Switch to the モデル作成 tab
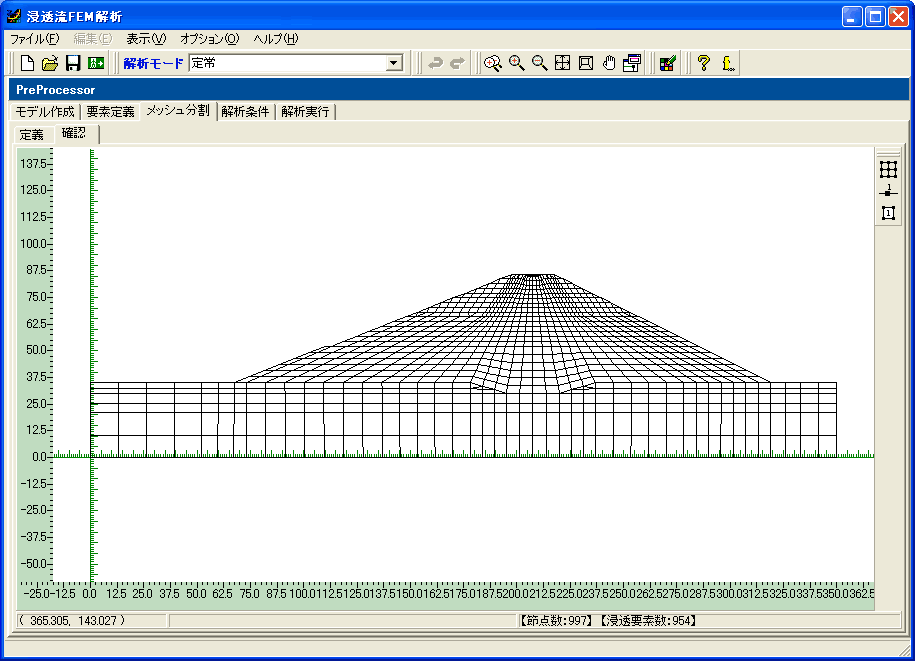This screenshot has width=915, height=661. (x=45, y=111)
